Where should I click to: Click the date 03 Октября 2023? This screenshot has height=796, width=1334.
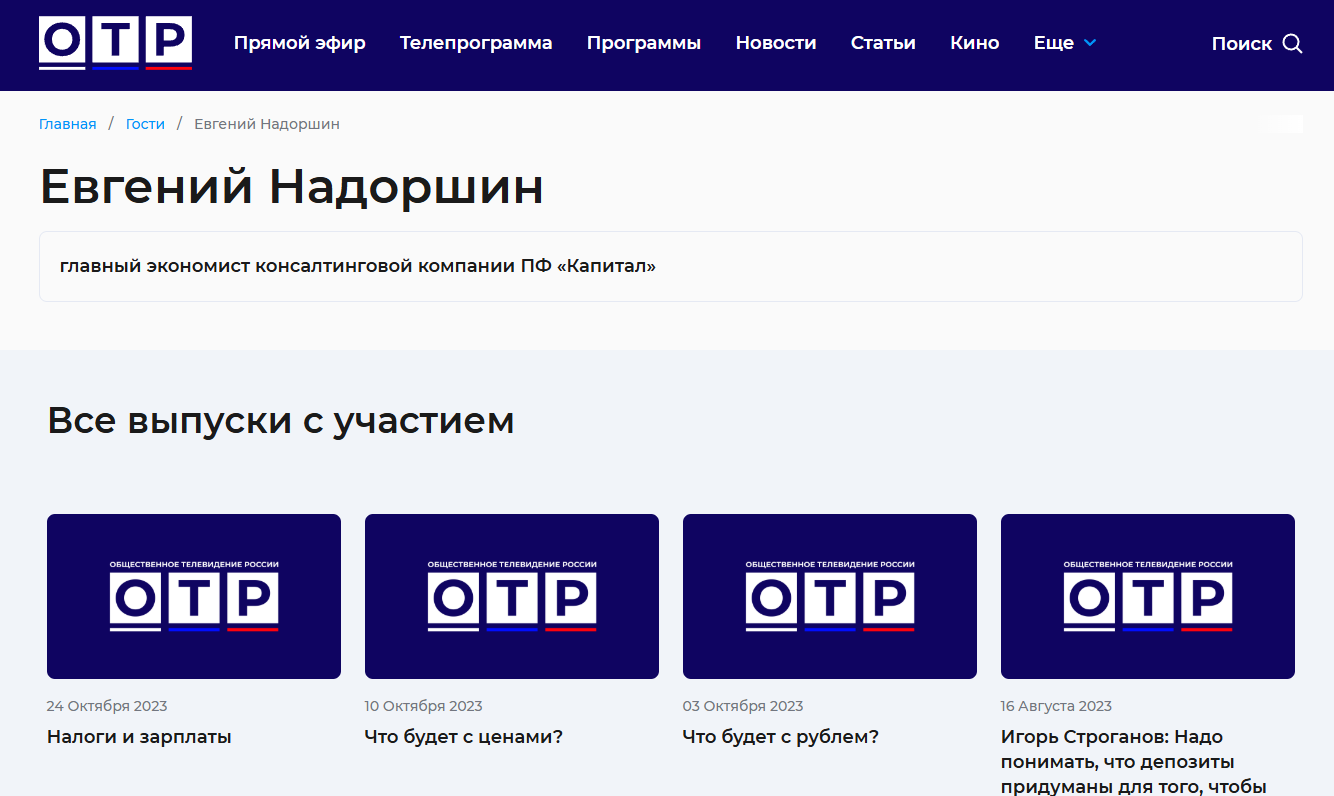743,706
